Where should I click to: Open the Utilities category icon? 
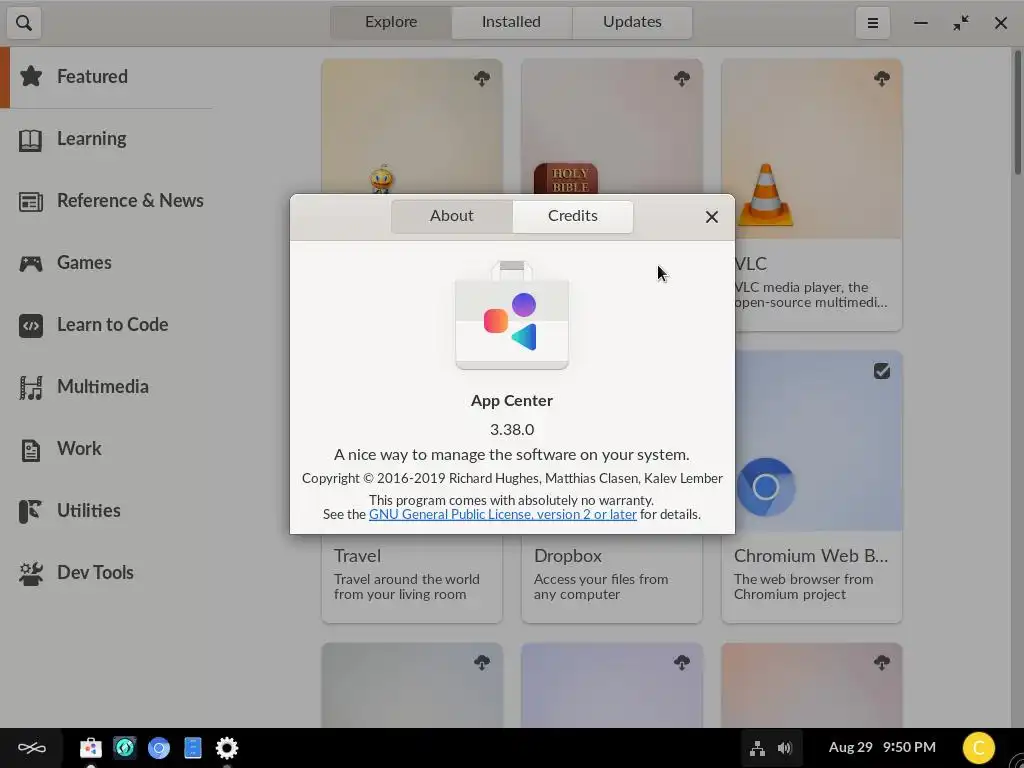coord(31,511)
